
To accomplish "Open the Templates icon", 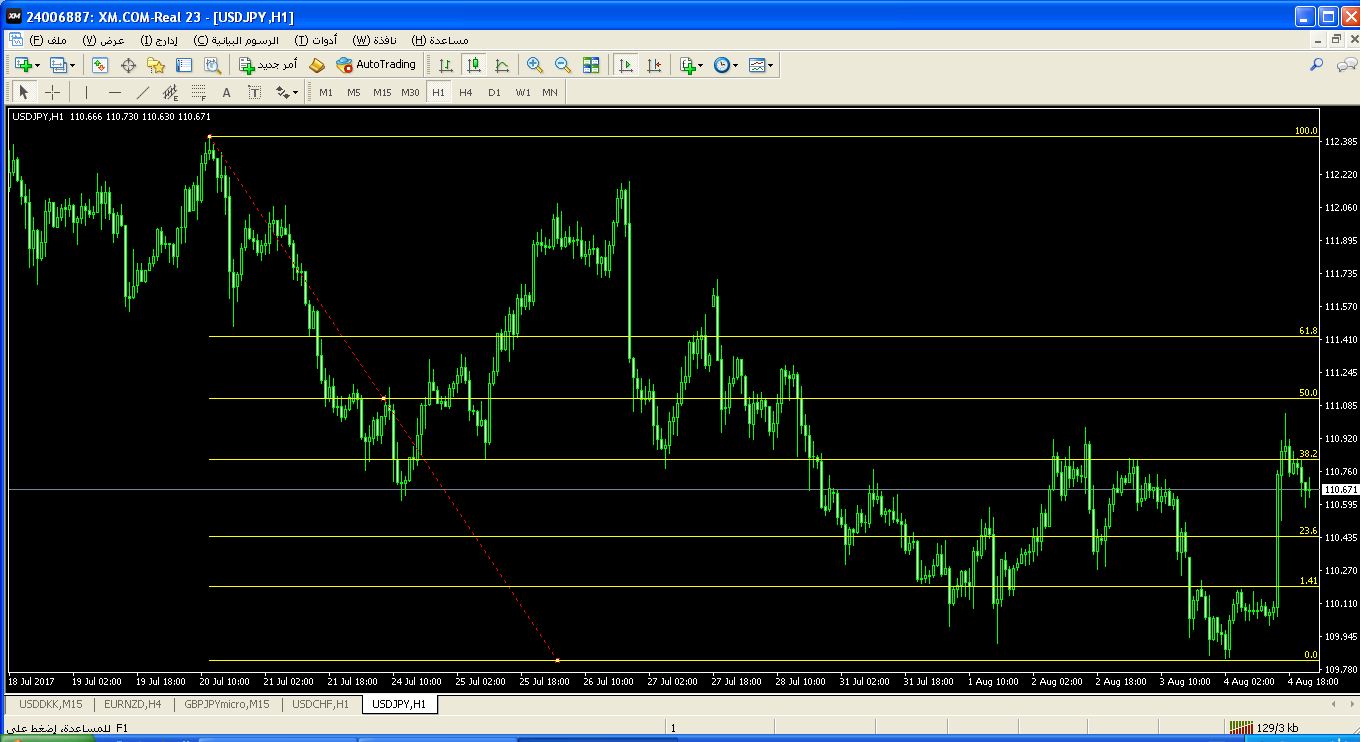I will (757, 65).
